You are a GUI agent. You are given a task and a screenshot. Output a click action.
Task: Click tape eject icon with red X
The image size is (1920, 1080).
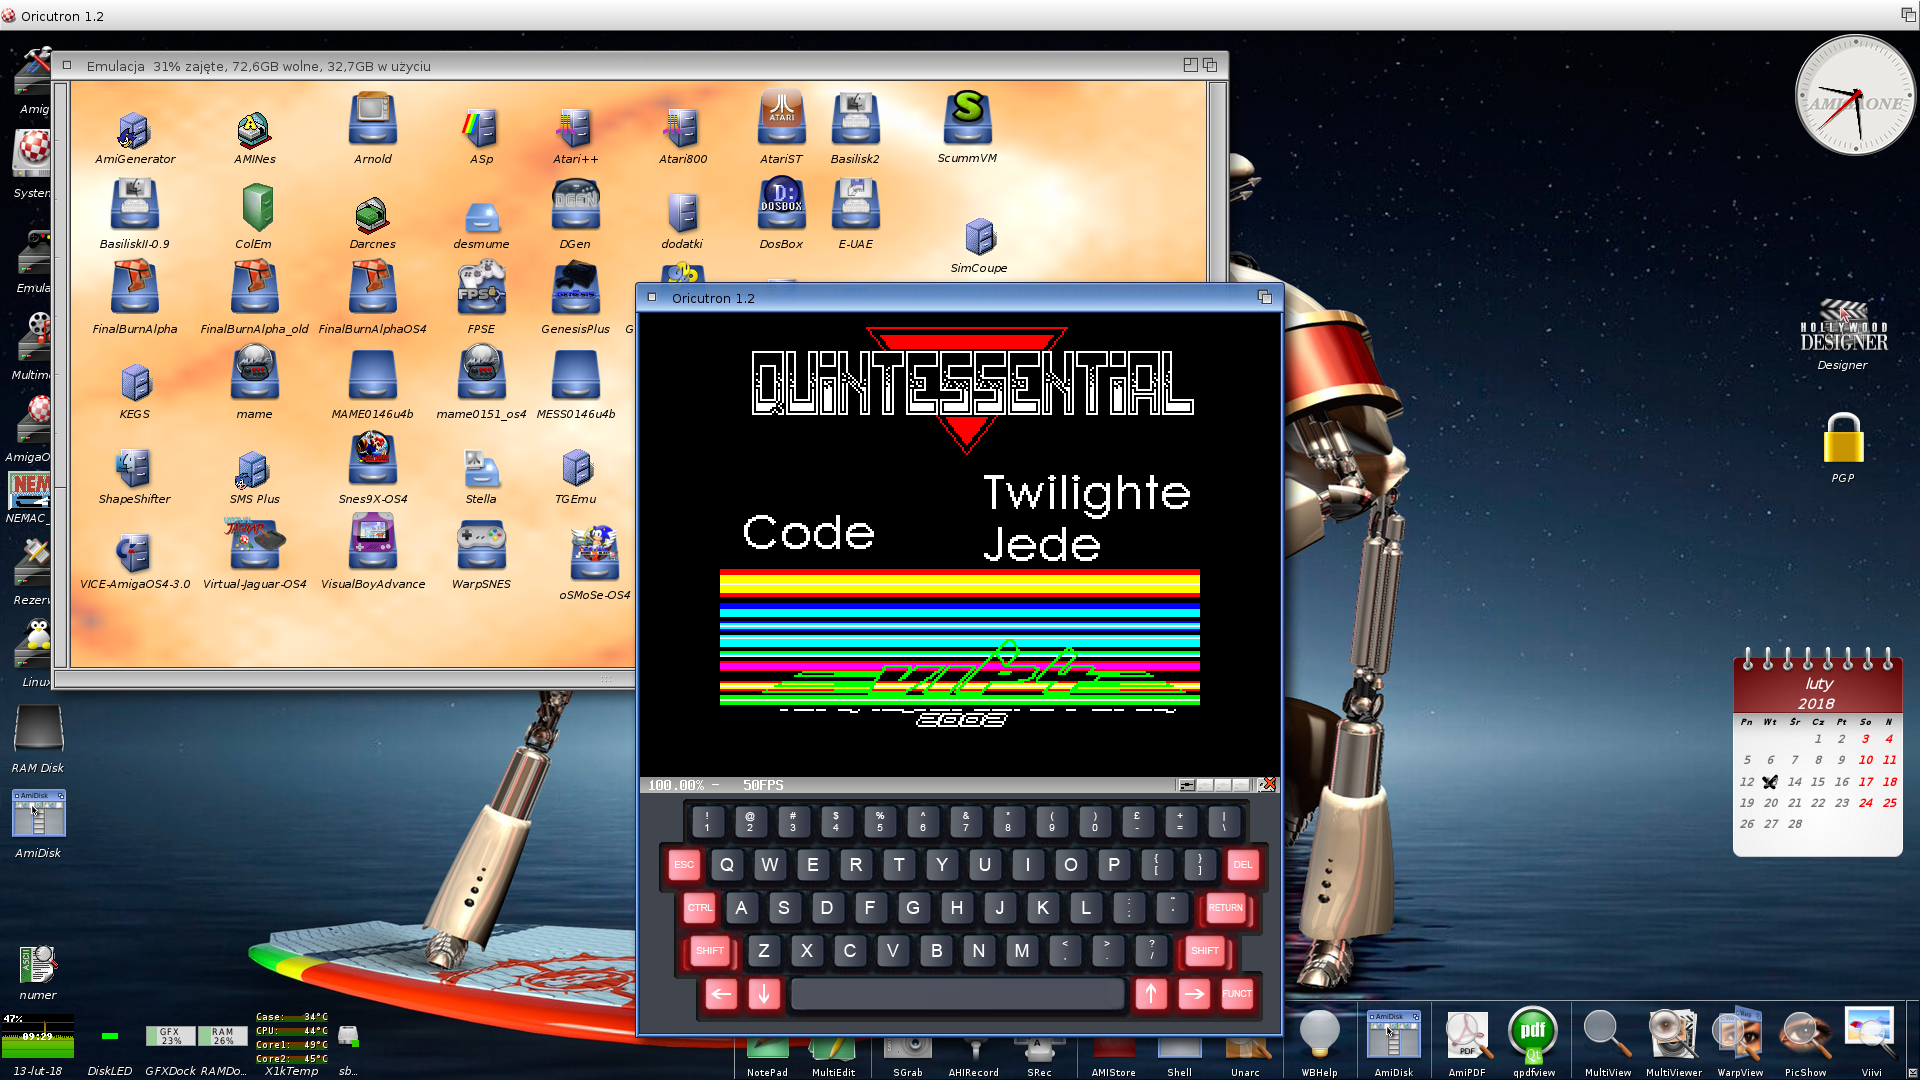(1267, 785)
